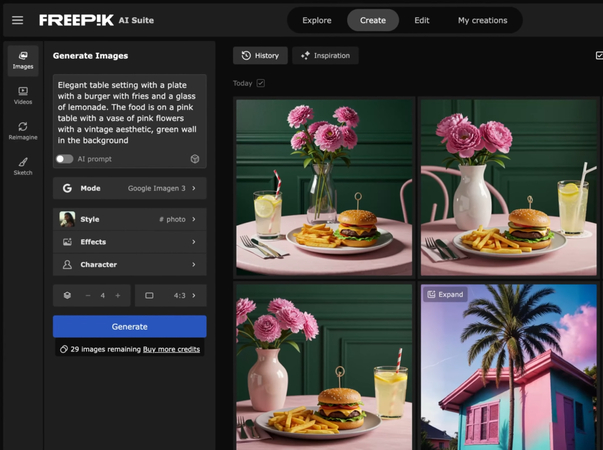This screenshot has height=450, width=603.
Task: Switch to the Edit tab
Action: click(x=421, y=20)
